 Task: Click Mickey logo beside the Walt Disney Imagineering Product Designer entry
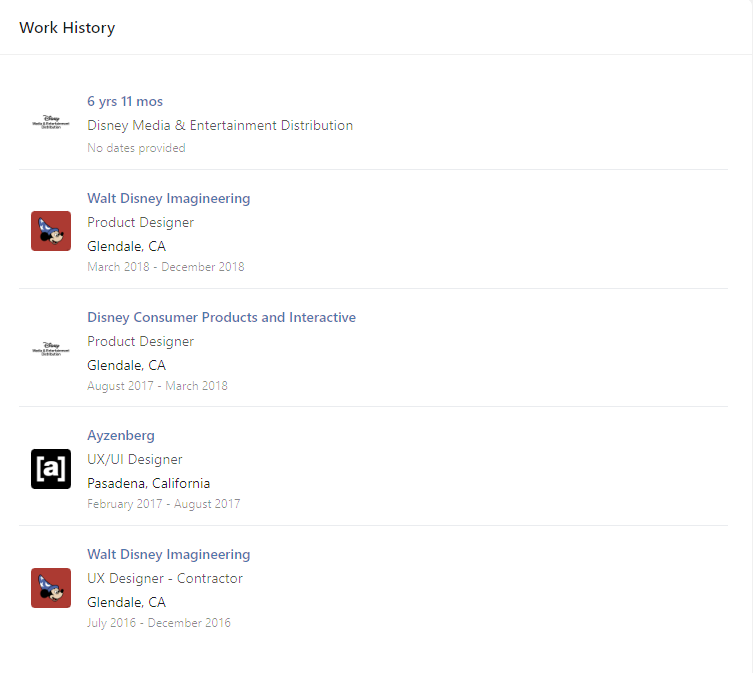51,231
